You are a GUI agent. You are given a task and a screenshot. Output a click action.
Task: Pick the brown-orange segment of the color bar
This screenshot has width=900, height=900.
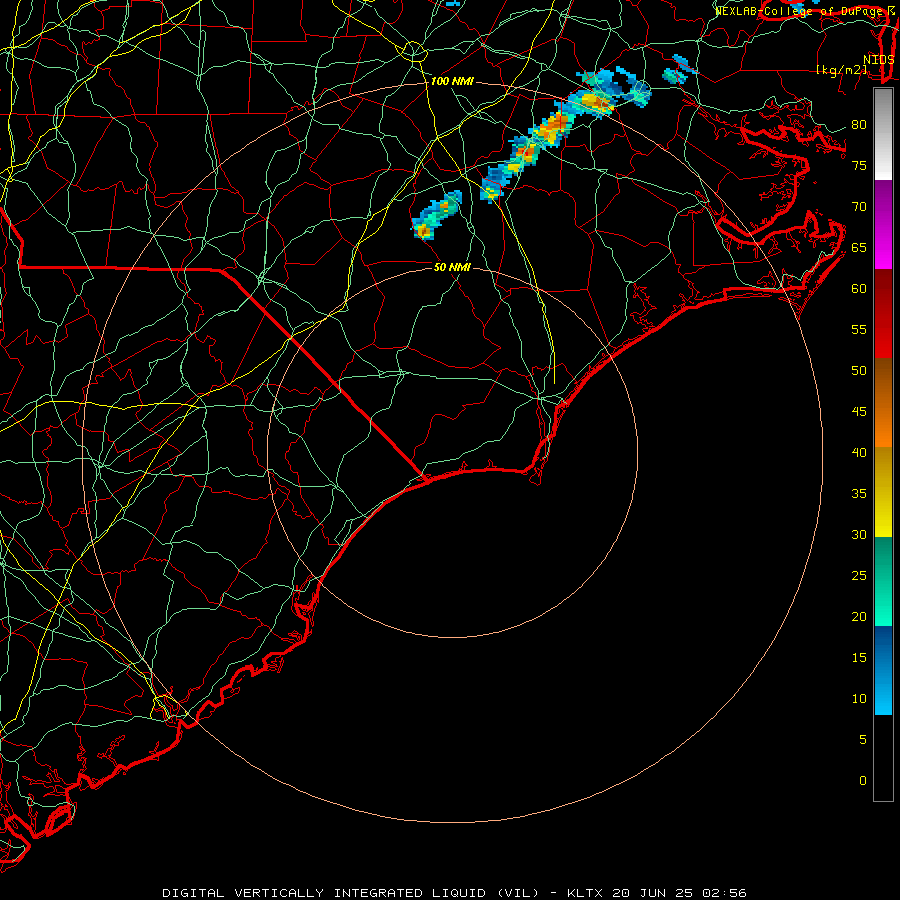coord(883,402)
